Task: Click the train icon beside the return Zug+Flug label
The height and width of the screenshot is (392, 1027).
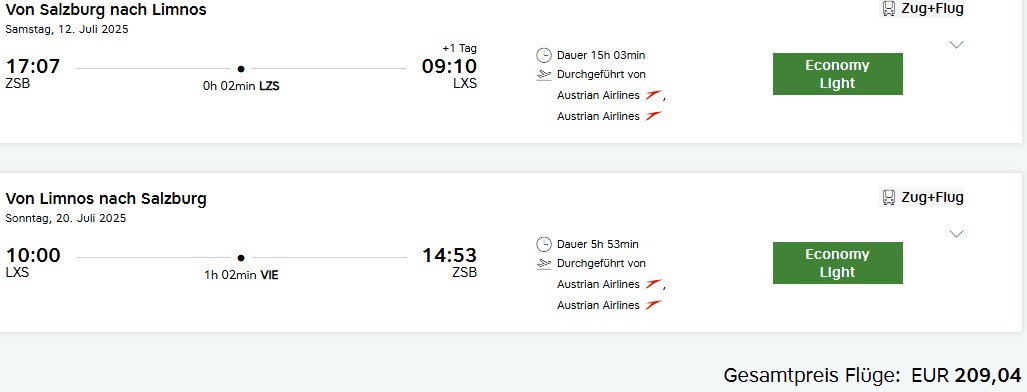Action: point(889,197)
